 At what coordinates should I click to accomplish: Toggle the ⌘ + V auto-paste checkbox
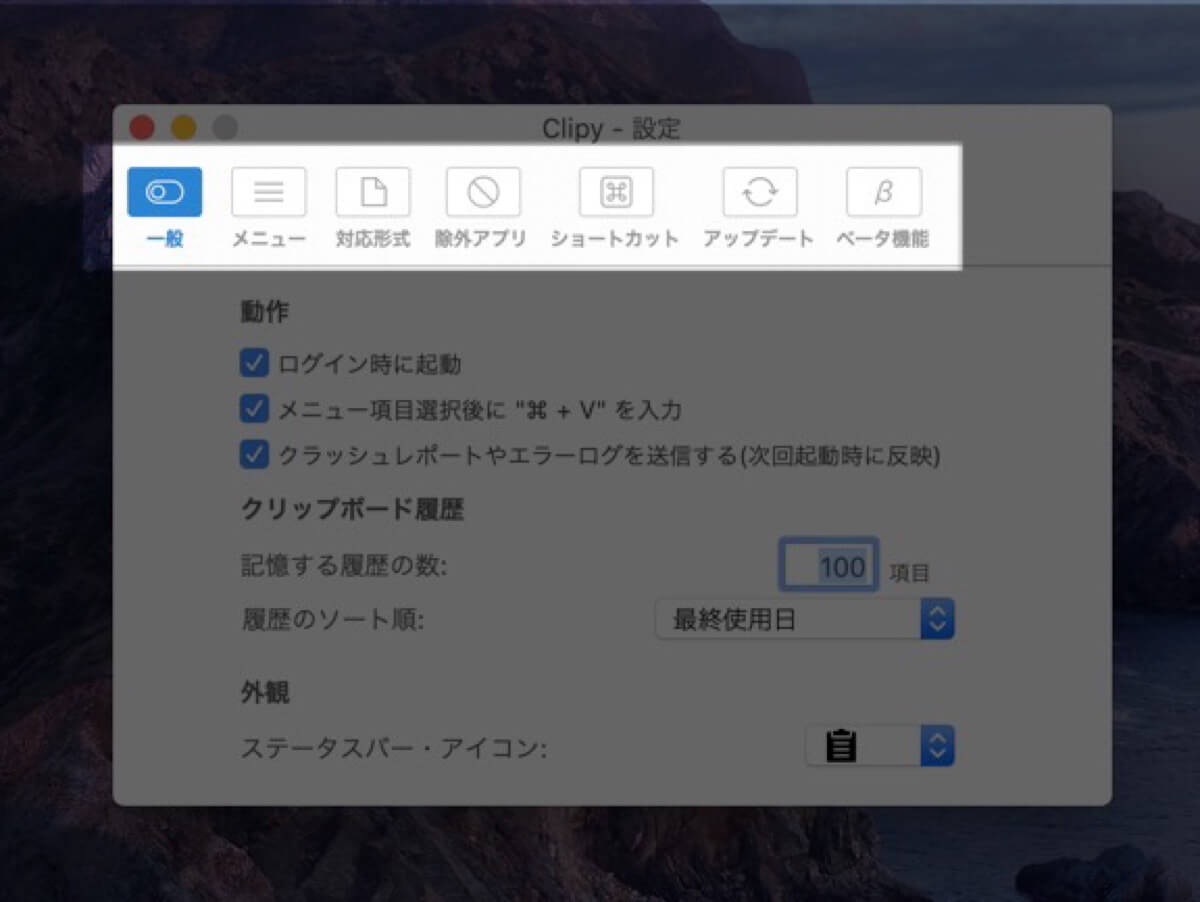(x=254, y=408)
